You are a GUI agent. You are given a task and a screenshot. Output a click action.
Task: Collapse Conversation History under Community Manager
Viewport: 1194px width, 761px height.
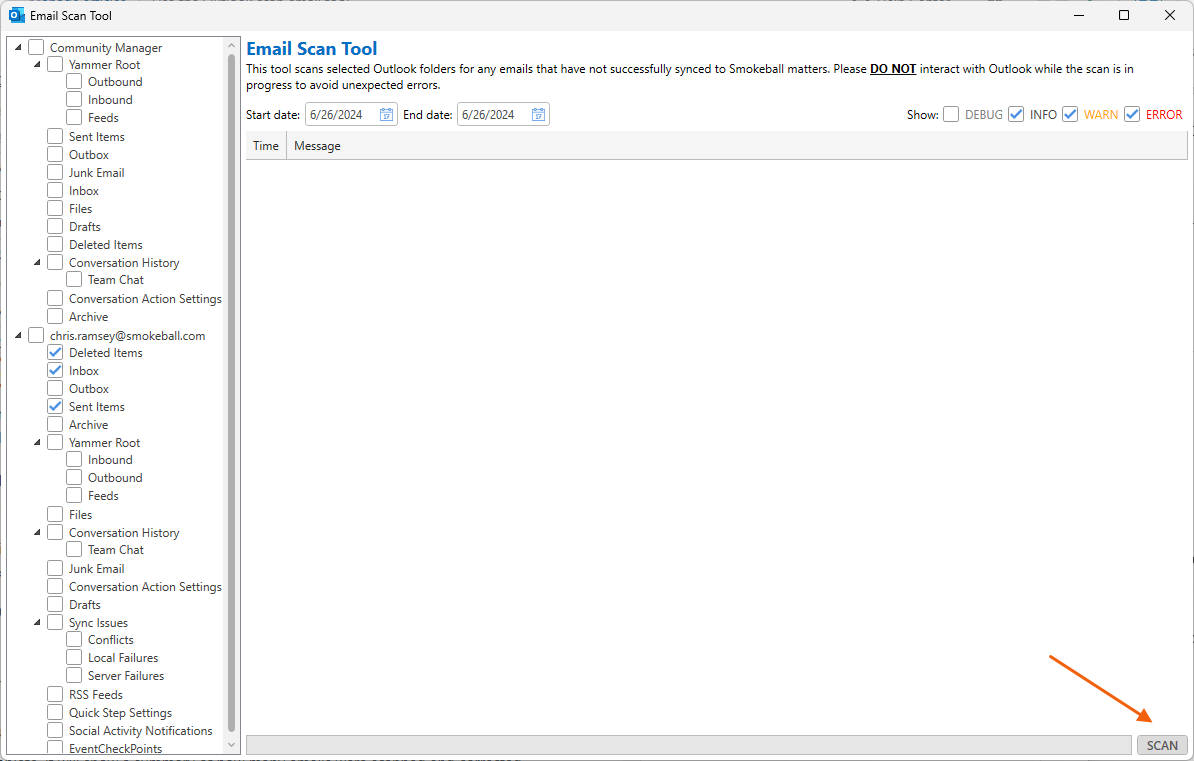click(37, 263)
